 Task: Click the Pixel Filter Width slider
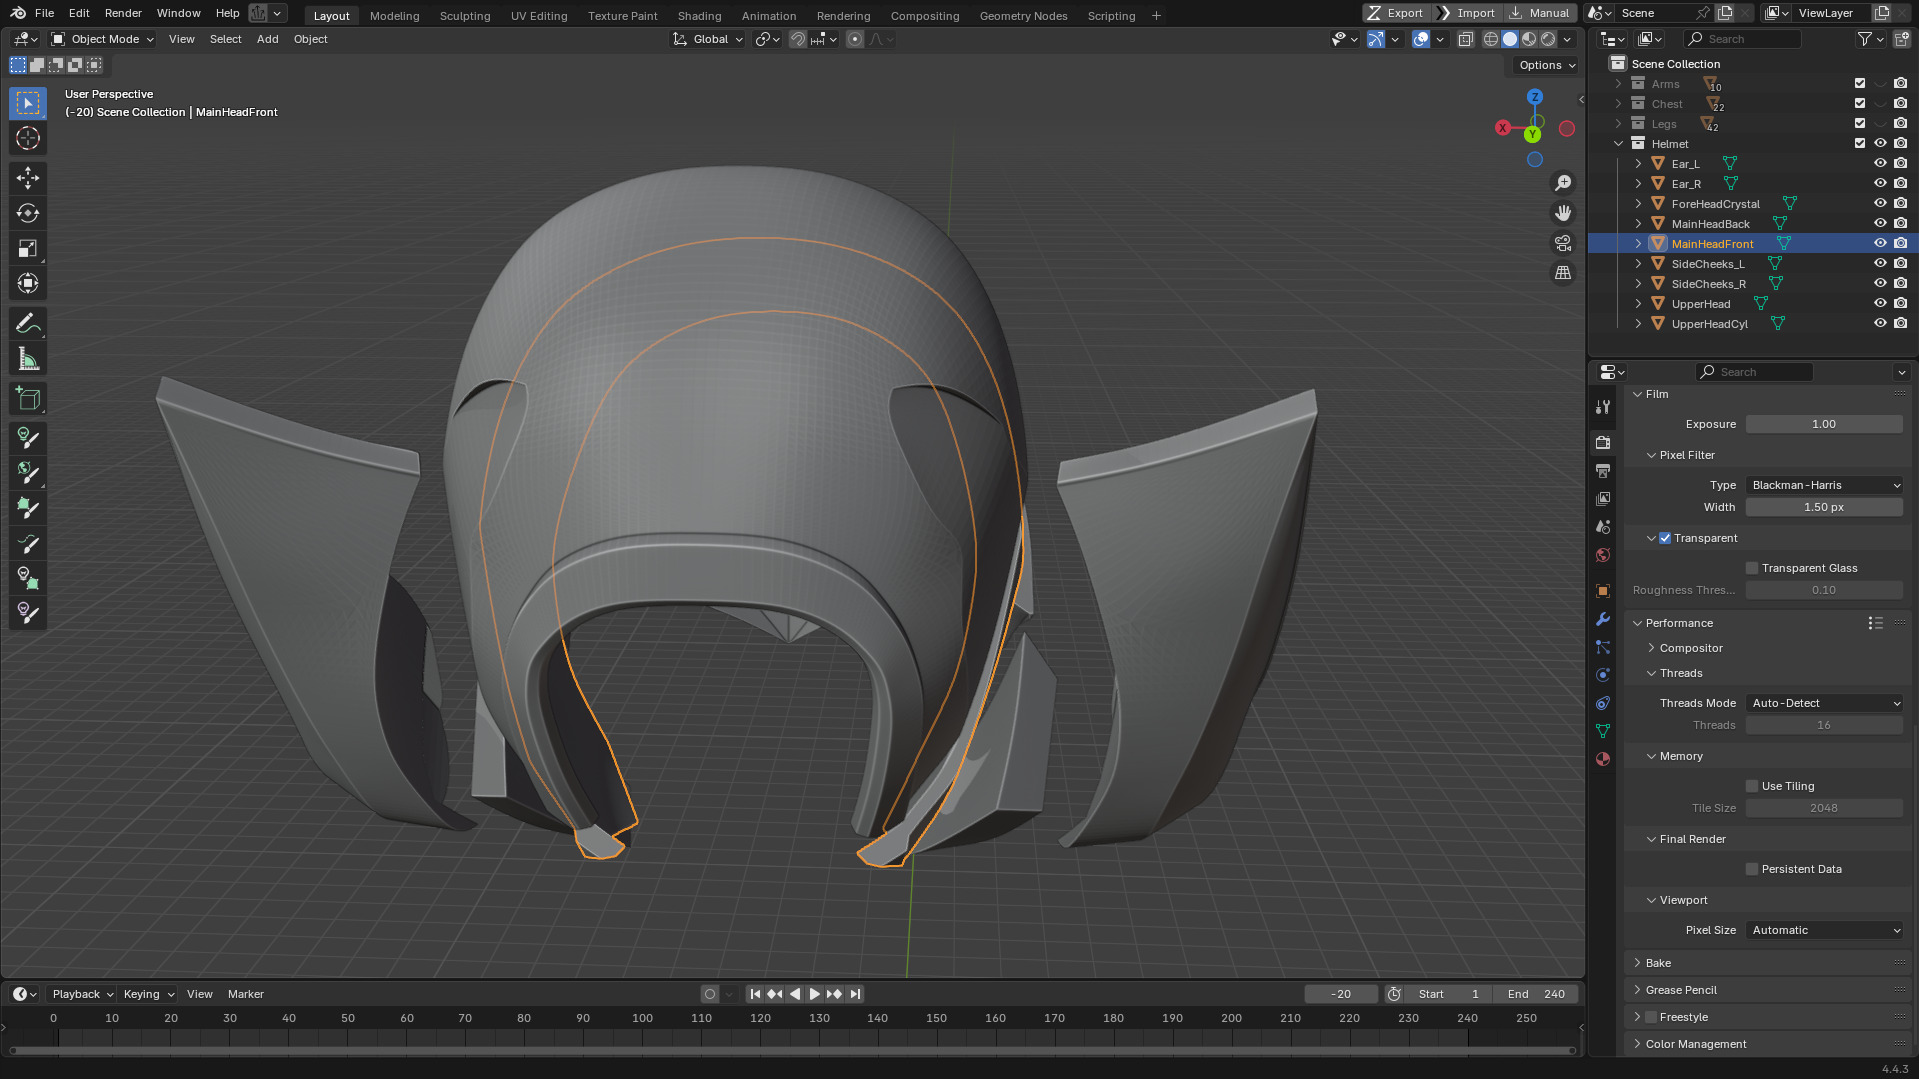tap(1824, 507)
